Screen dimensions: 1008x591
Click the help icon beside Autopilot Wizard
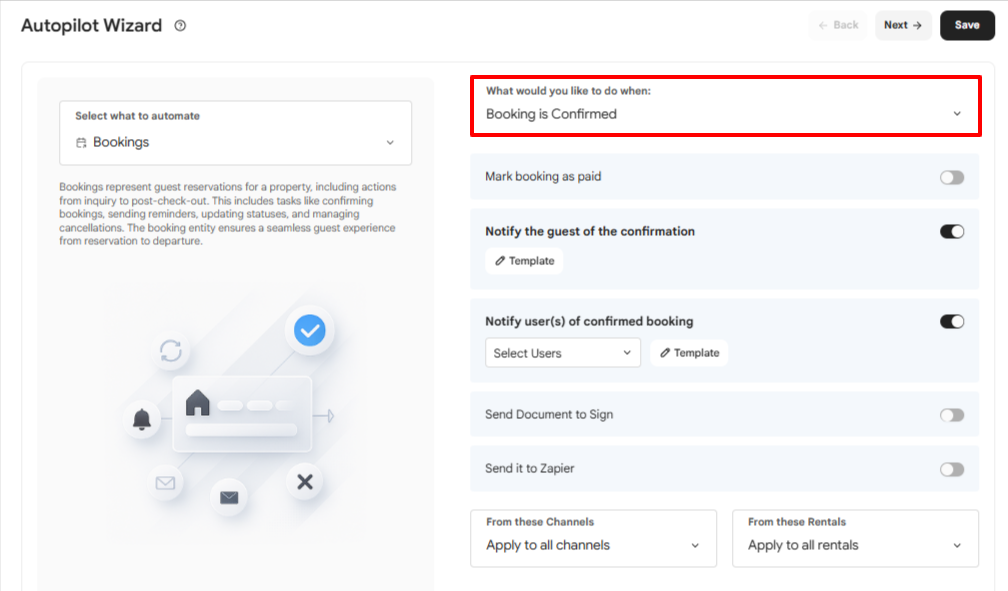coord(180,26)
